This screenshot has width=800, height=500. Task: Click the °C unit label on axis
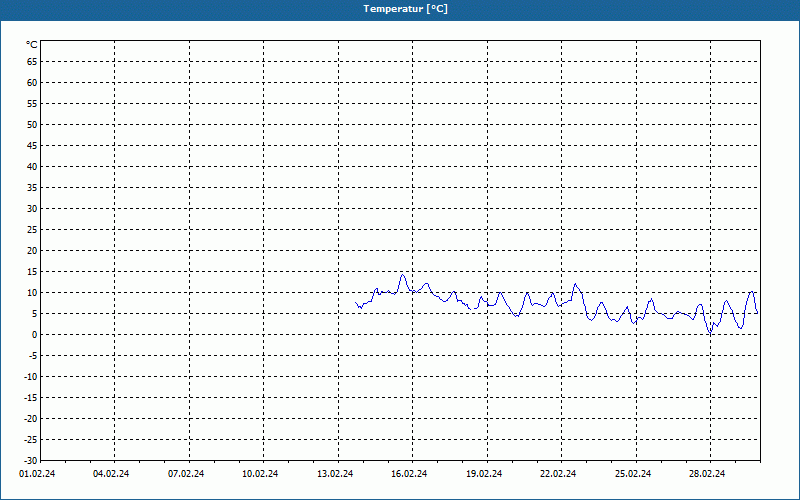click(x=32, y=45)
